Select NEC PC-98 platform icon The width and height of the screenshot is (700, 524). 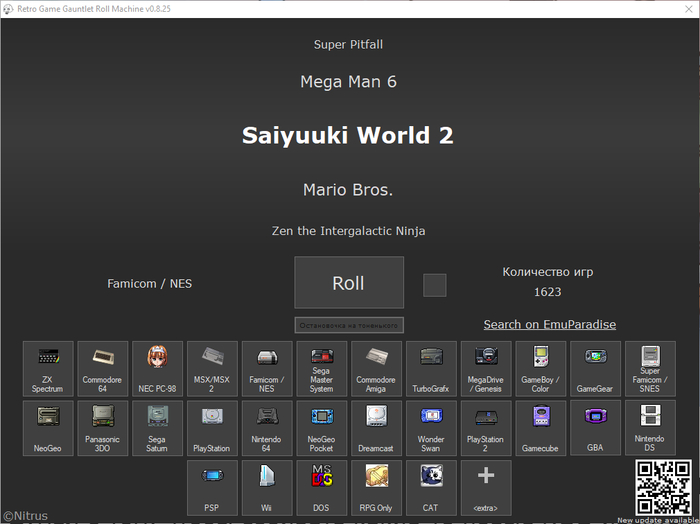[157, 369]
